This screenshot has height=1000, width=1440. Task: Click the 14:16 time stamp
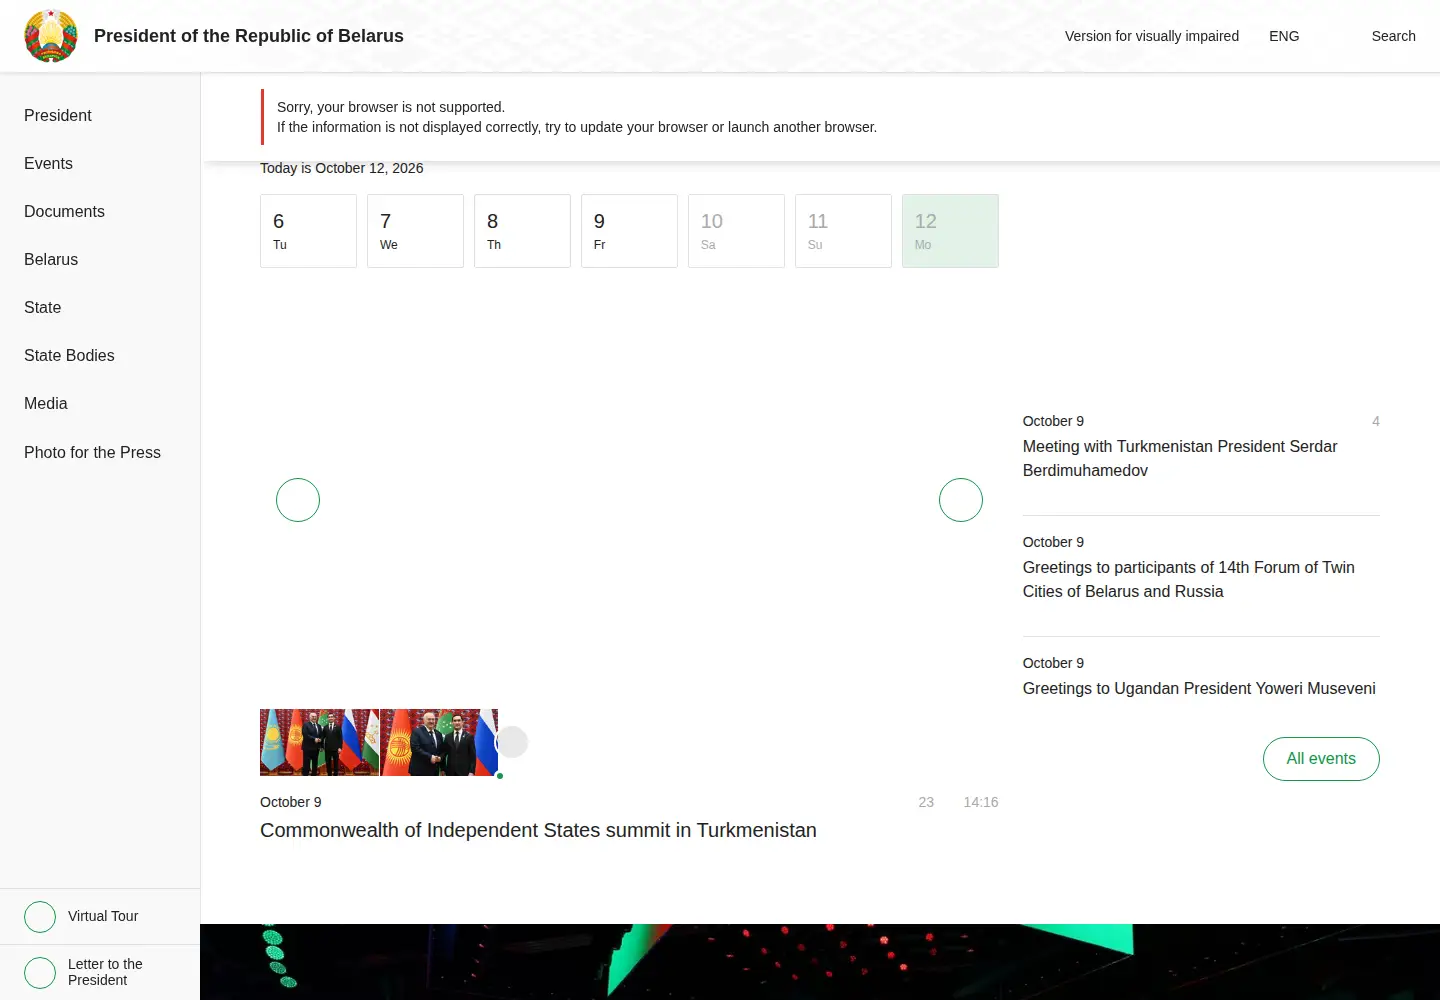coord(981,802)
